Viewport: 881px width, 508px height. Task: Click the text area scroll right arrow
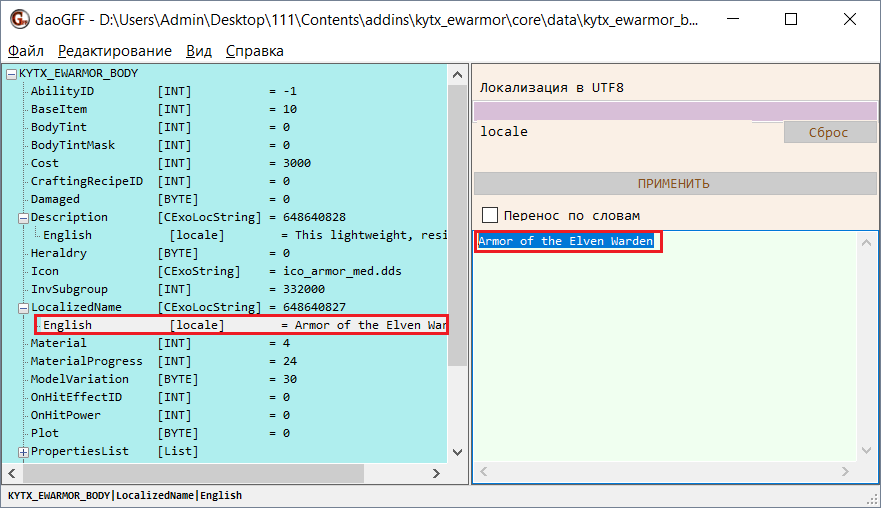845,472
